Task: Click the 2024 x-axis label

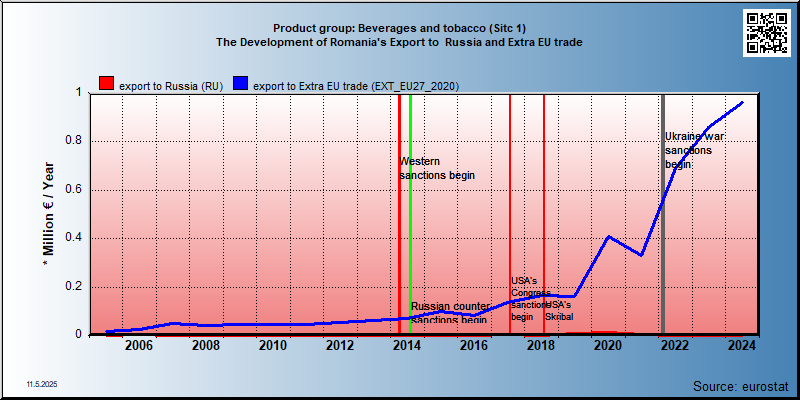Action: (x=742, y=345)
